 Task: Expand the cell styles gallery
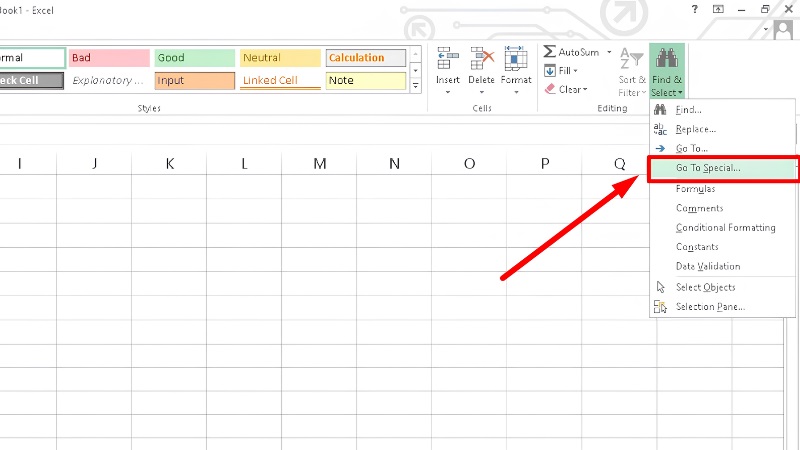(415, 86)
